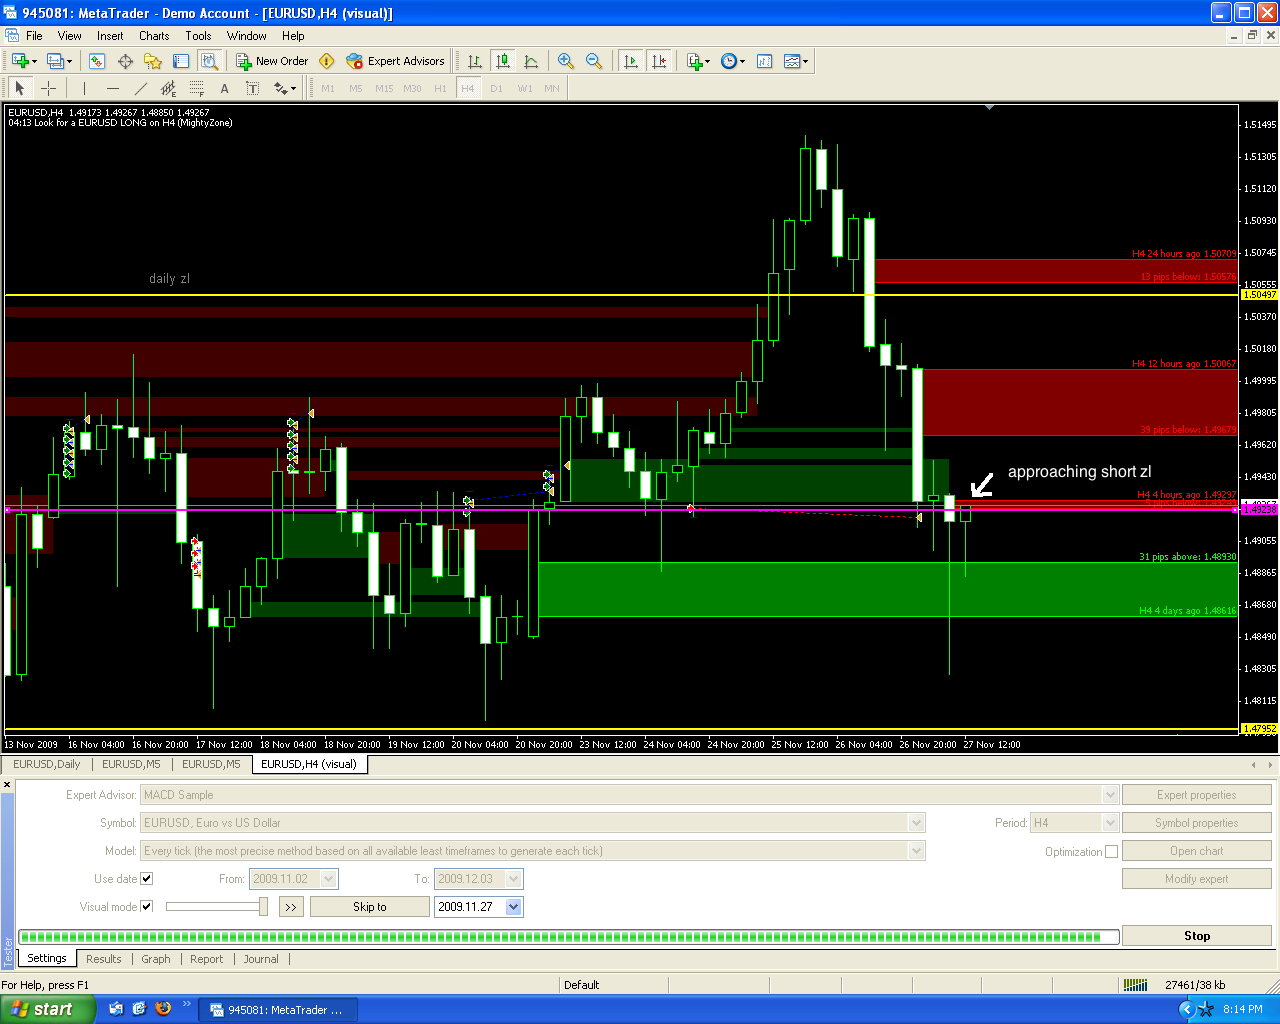Select the M15 timeframe button

tap(384, 88)
